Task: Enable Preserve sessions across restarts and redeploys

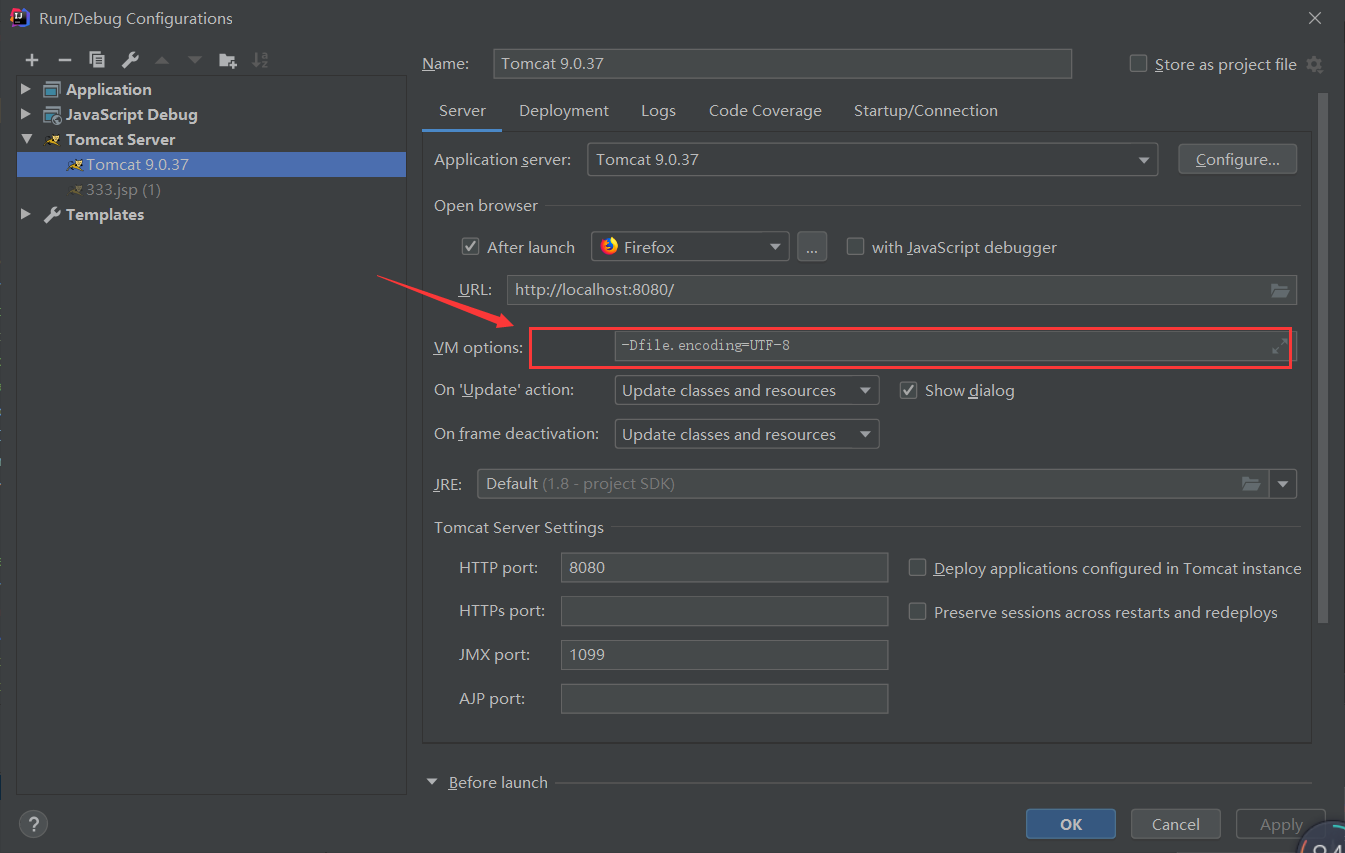Action: 917,611
